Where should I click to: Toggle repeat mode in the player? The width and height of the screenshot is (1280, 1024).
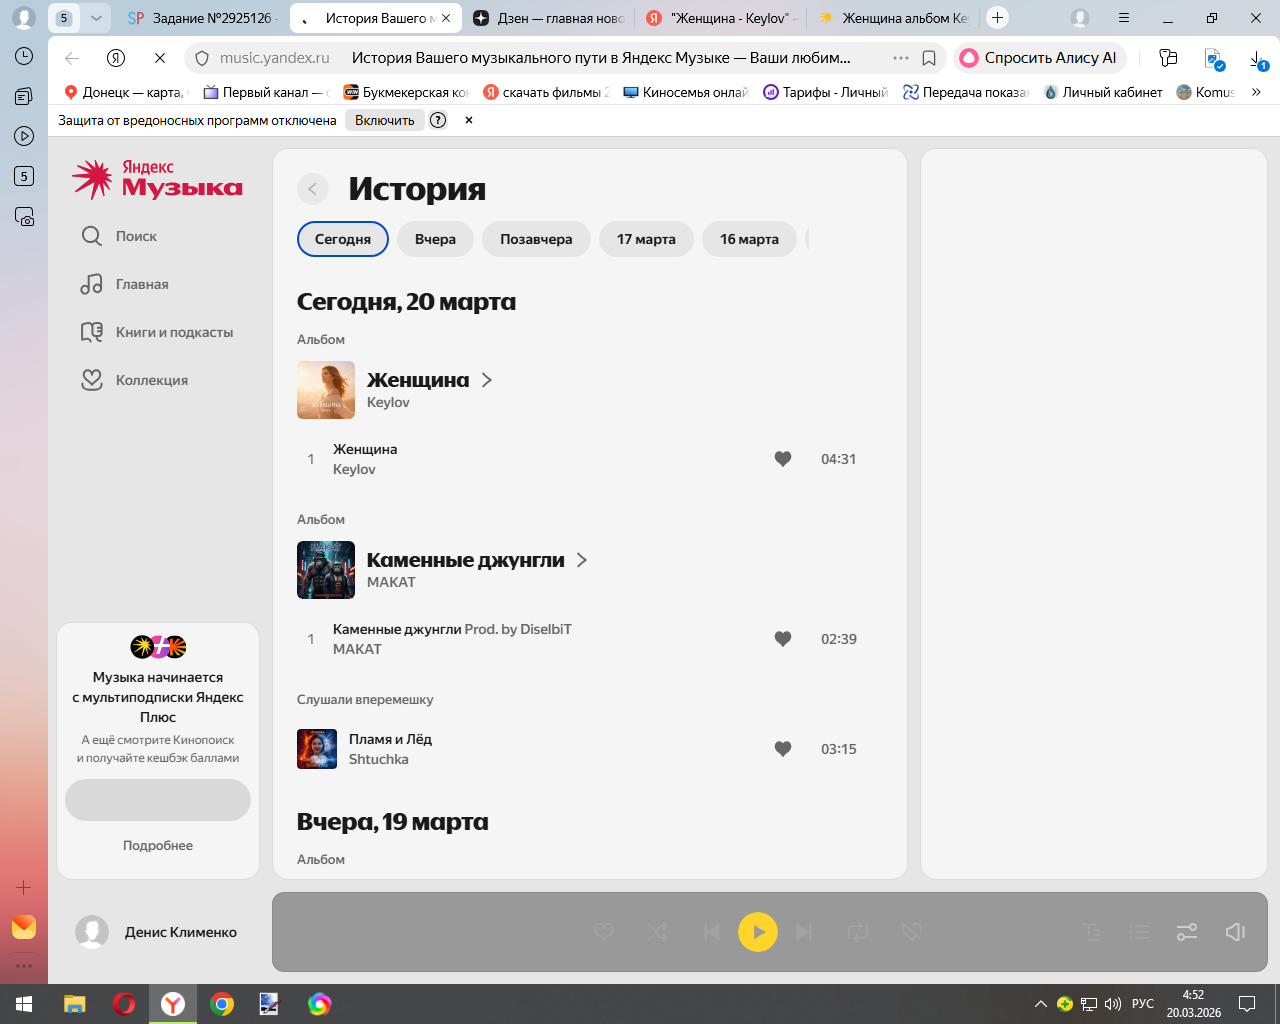(x=858, y=932)
